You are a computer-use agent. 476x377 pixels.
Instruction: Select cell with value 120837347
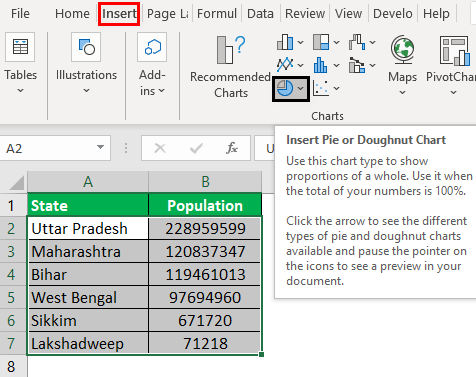(x=205, y=251)
